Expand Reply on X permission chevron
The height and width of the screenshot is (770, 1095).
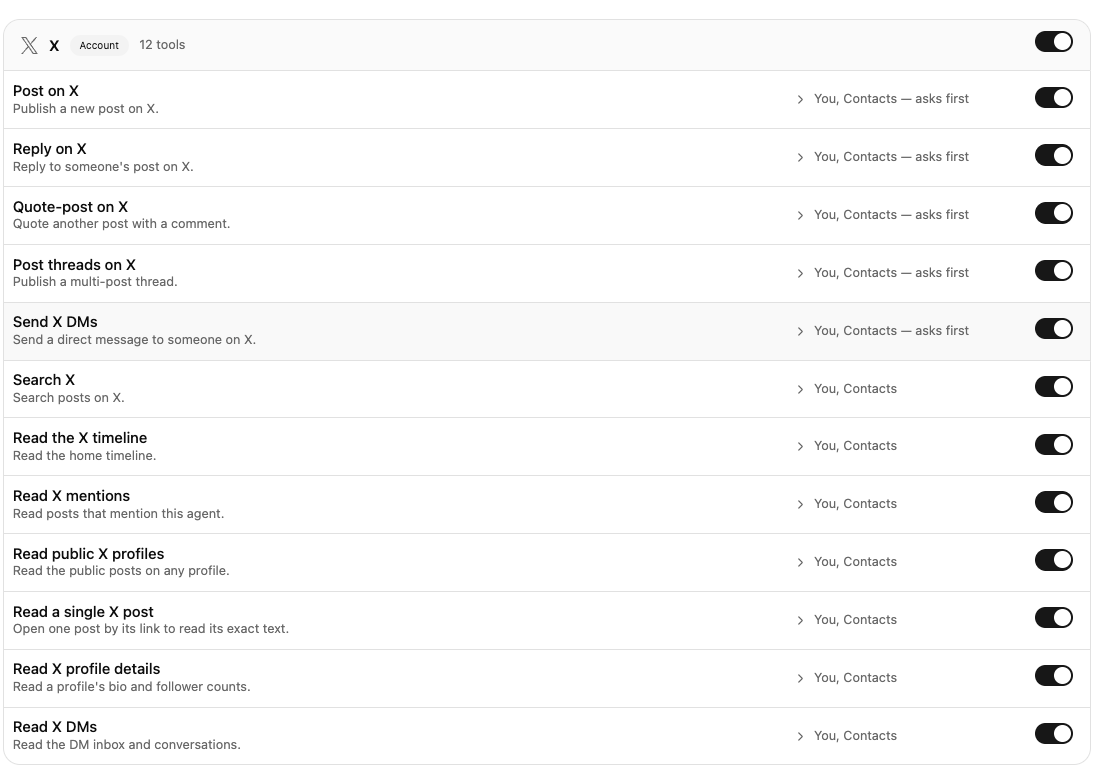pos(800,158)
